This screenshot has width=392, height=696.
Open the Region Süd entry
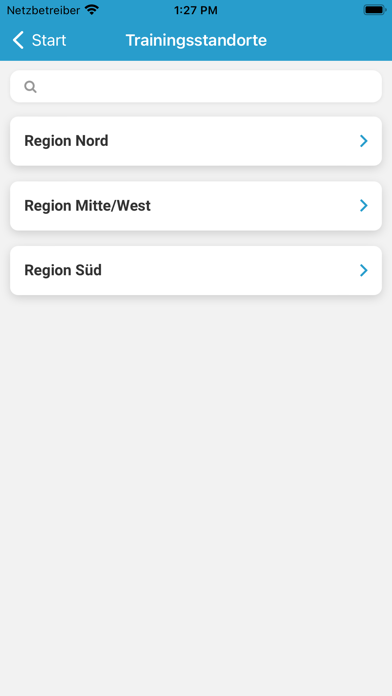[196, 270]
